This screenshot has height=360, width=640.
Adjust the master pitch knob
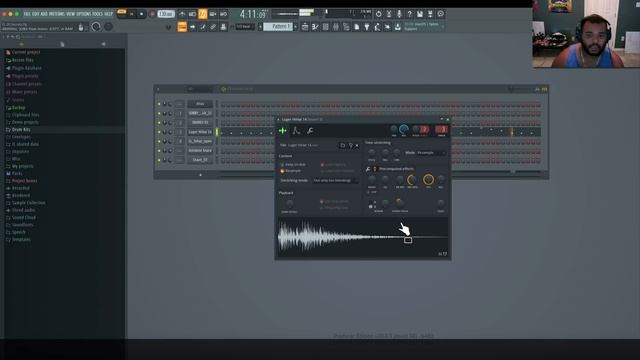tap(108, 27)
